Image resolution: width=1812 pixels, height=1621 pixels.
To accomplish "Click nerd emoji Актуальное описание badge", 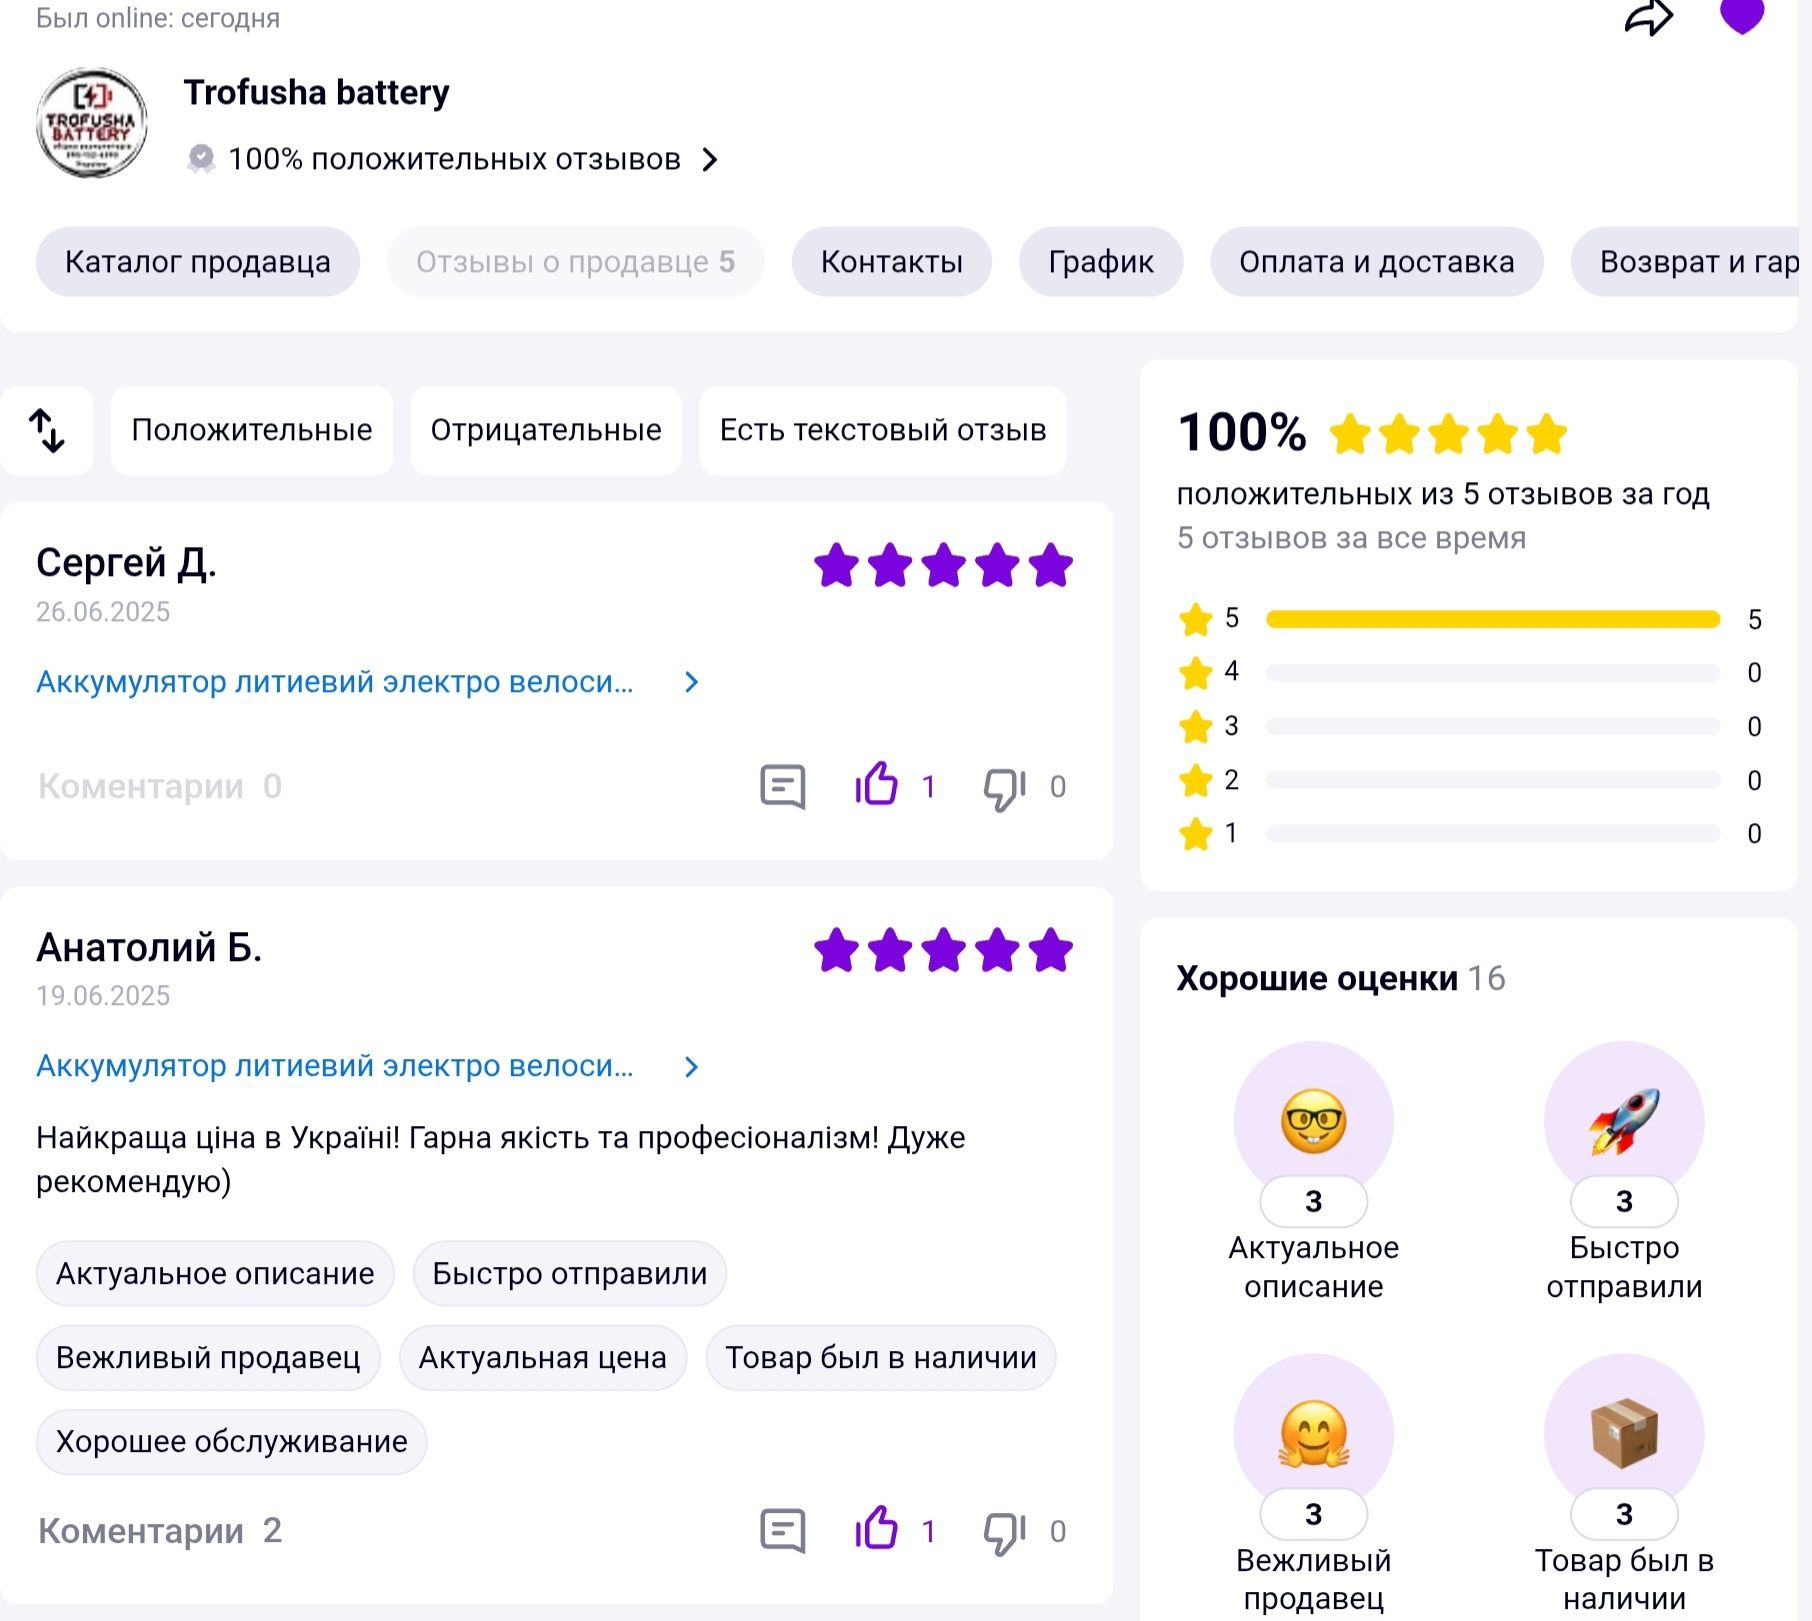I will (1314, 1121).
